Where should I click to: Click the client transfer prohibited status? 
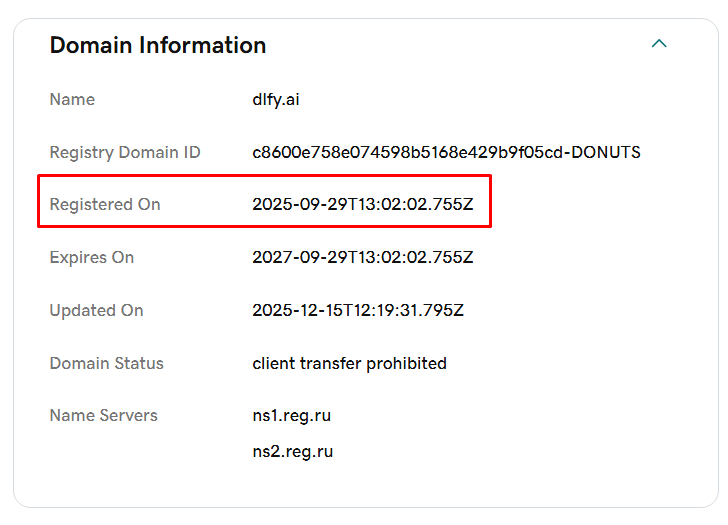349,363
